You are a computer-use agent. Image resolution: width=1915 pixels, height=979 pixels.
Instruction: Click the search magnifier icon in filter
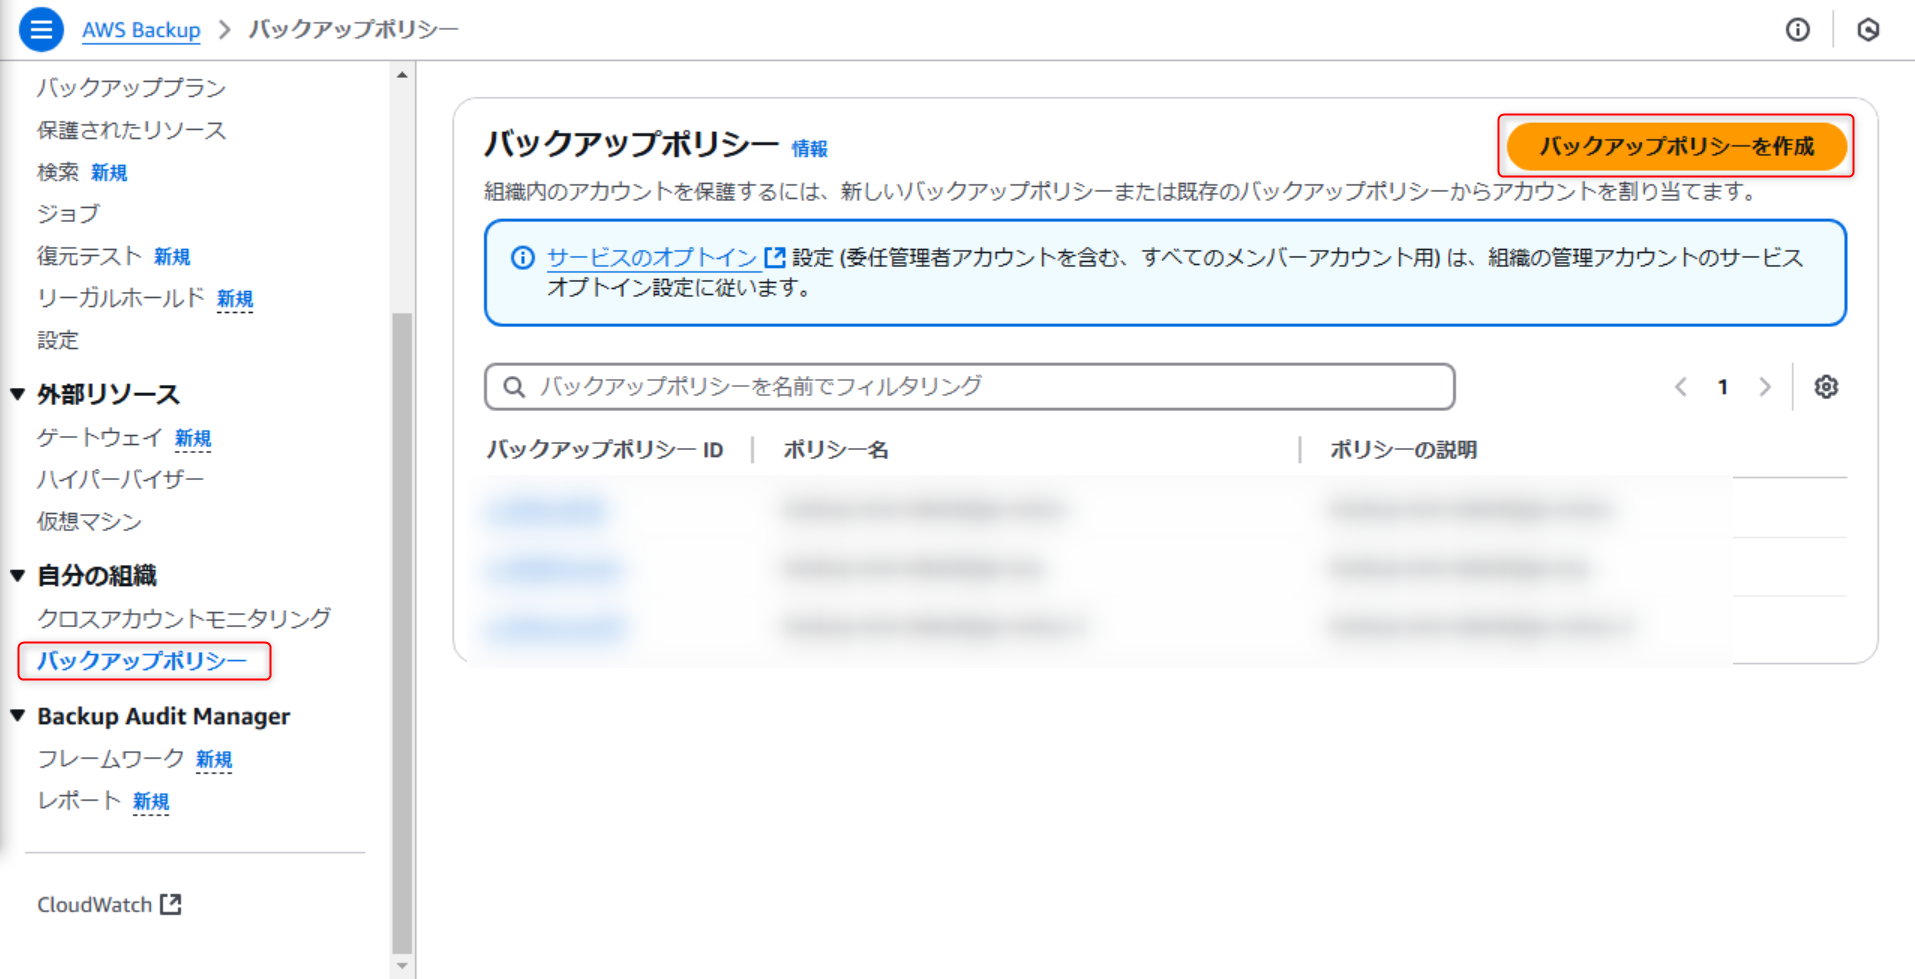click(514, 387)
